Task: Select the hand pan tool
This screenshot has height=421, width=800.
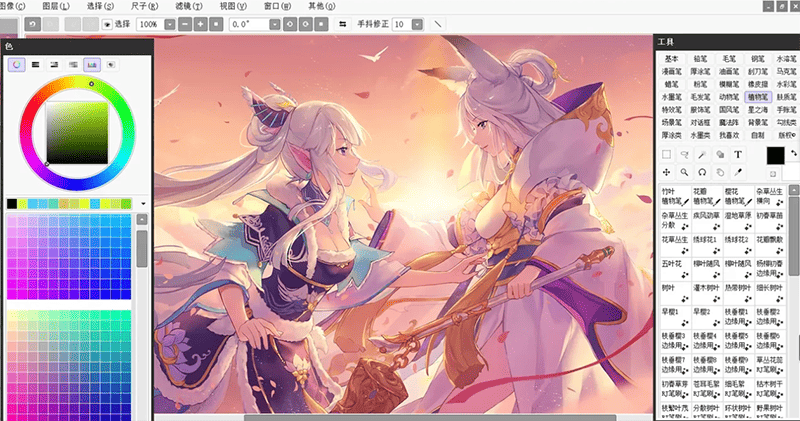Action: 720,172
